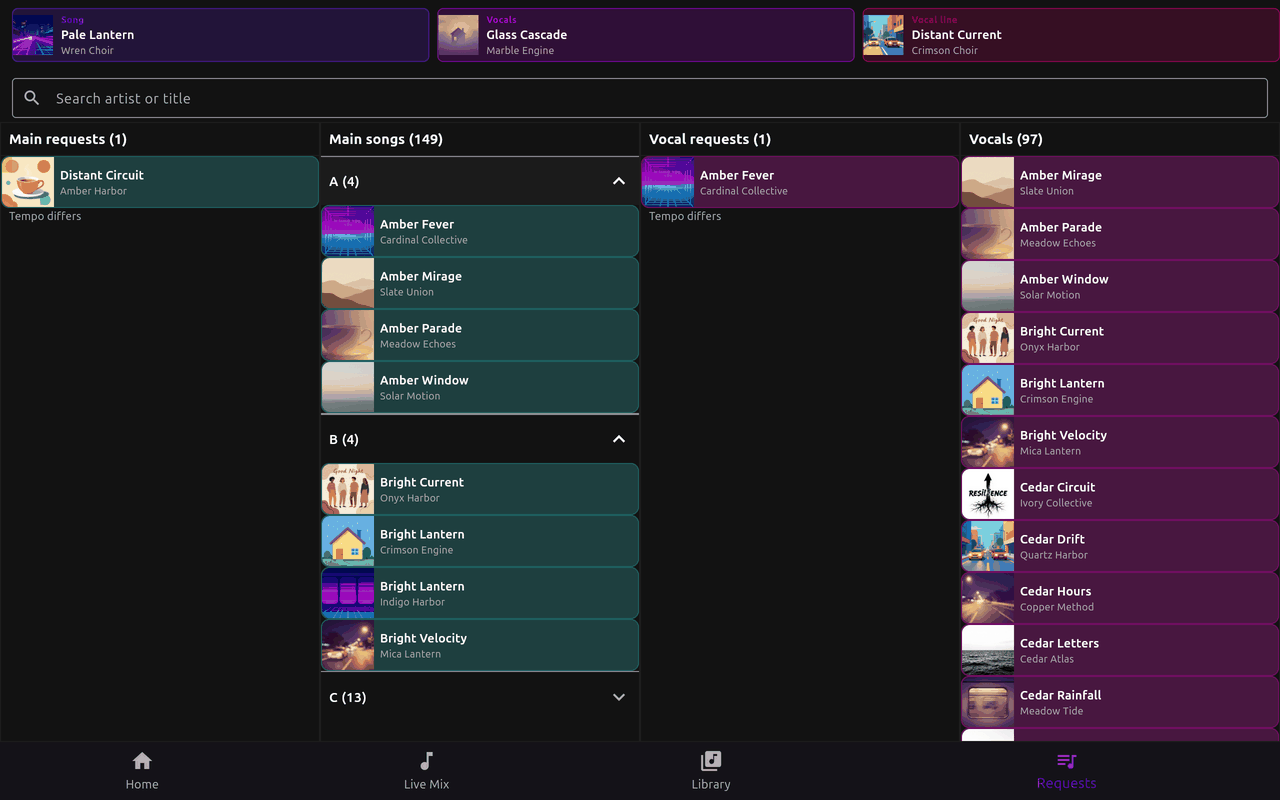Click Cedar Rainfall artwork in Vocals

tap(988, 702)
